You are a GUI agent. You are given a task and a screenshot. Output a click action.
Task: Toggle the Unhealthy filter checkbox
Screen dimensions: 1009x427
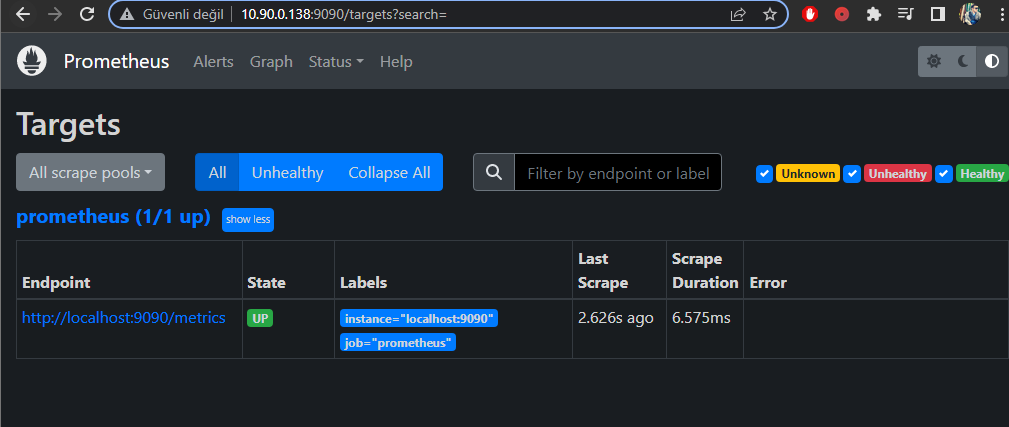point(852,173)
